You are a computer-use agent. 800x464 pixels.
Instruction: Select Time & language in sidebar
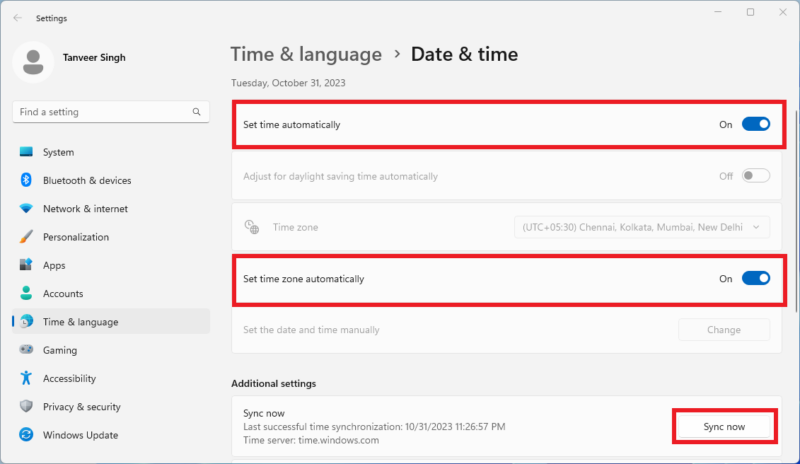pos(80,322)
